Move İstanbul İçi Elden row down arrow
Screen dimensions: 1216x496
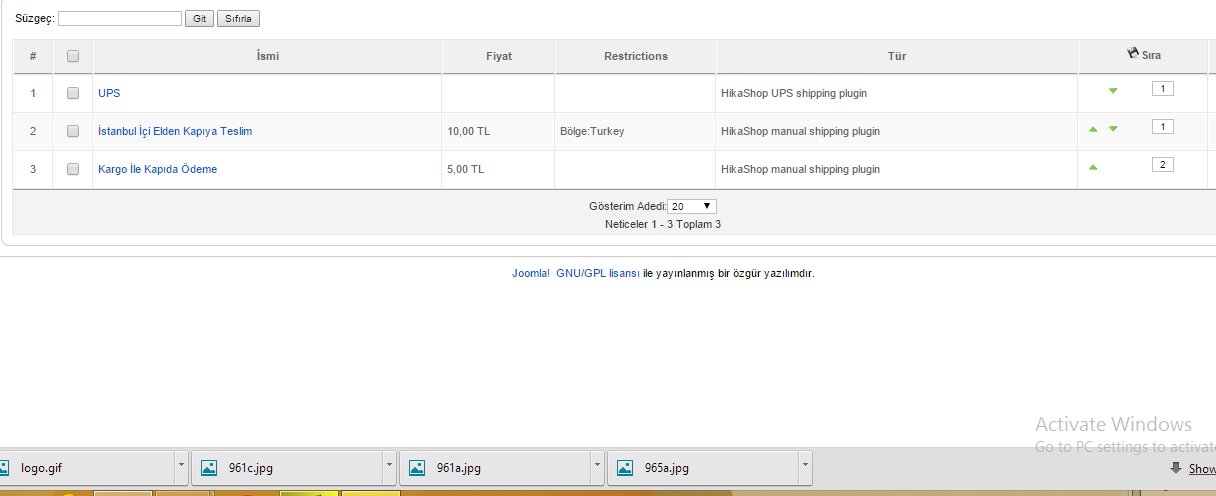pyautogui.click(x=1113, y=129)
